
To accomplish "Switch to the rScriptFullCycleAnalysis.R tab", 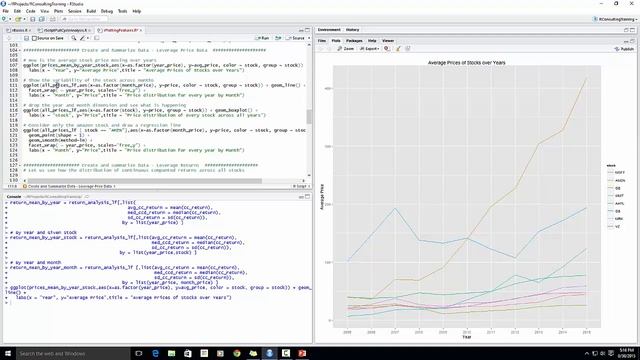I will pyautogui.click(x=64, y=30).
